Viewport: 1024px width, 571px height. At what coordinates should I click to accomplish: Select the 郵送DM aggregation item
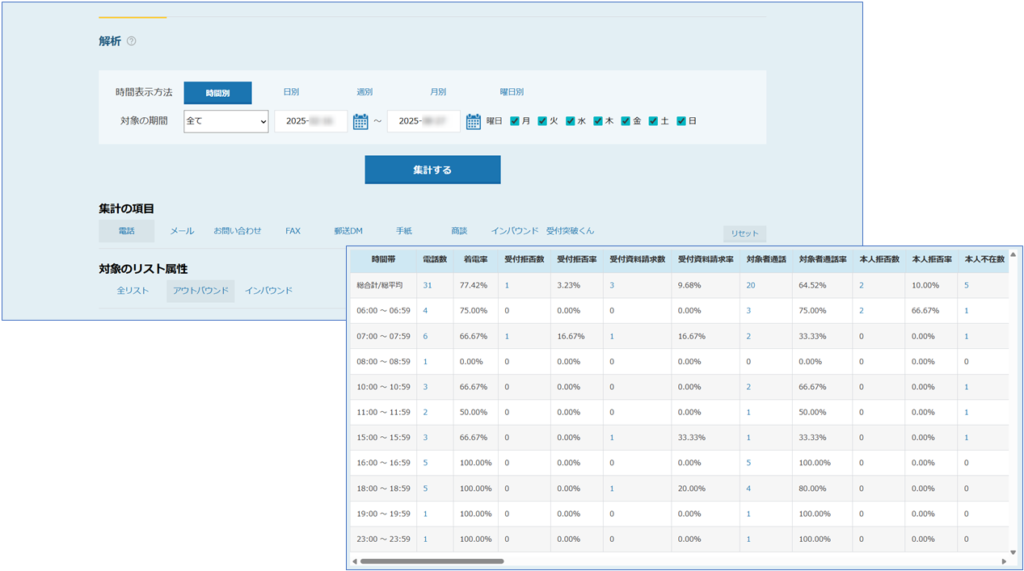(x=348, y=231)
